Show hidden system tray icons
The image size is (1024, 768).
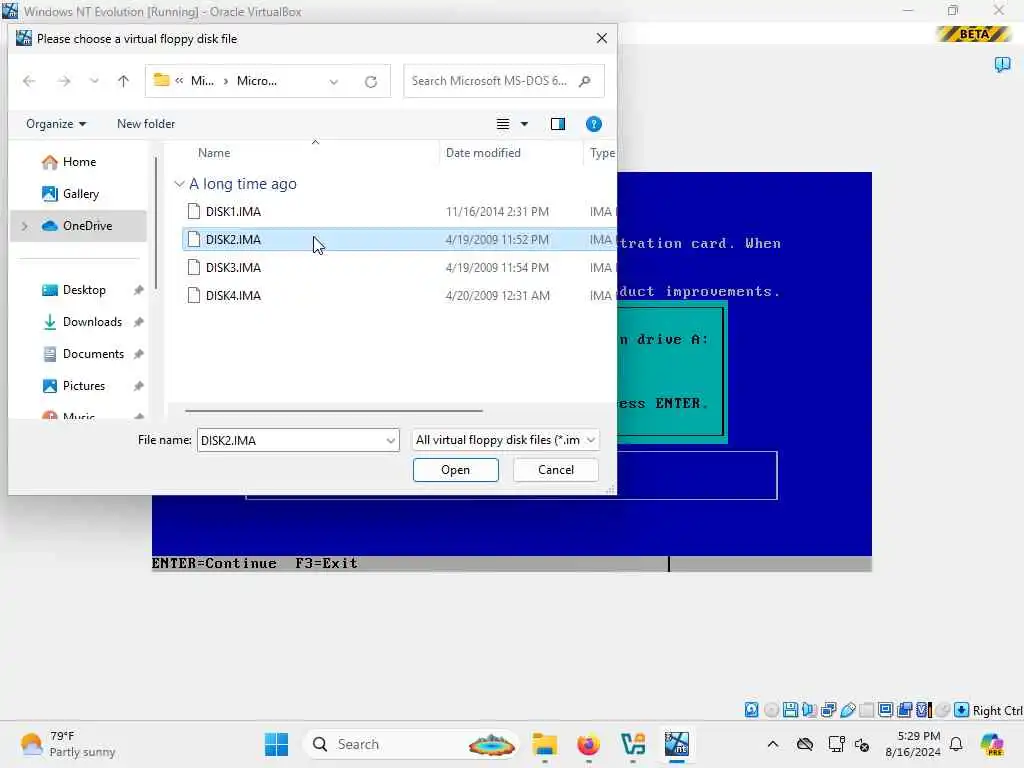coord(773,744)
